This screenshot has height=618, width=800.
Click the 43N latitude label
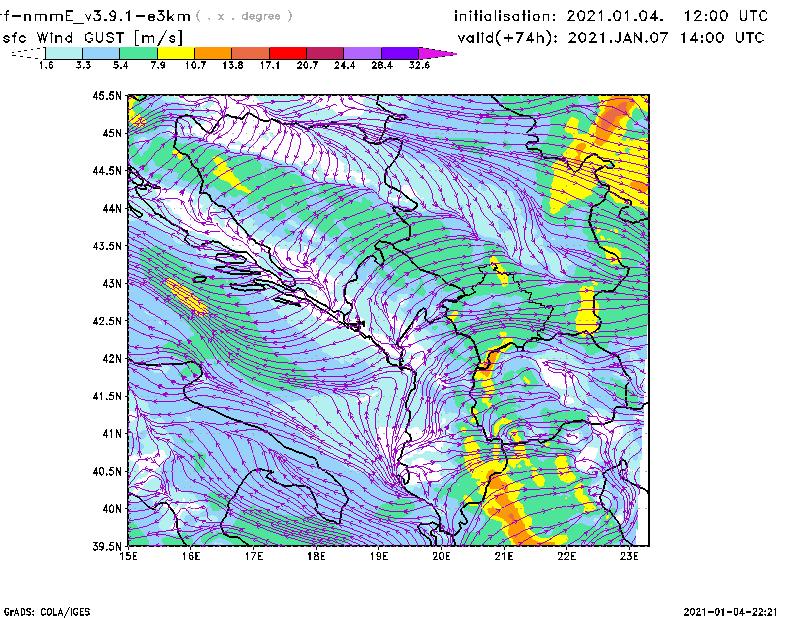112,283
